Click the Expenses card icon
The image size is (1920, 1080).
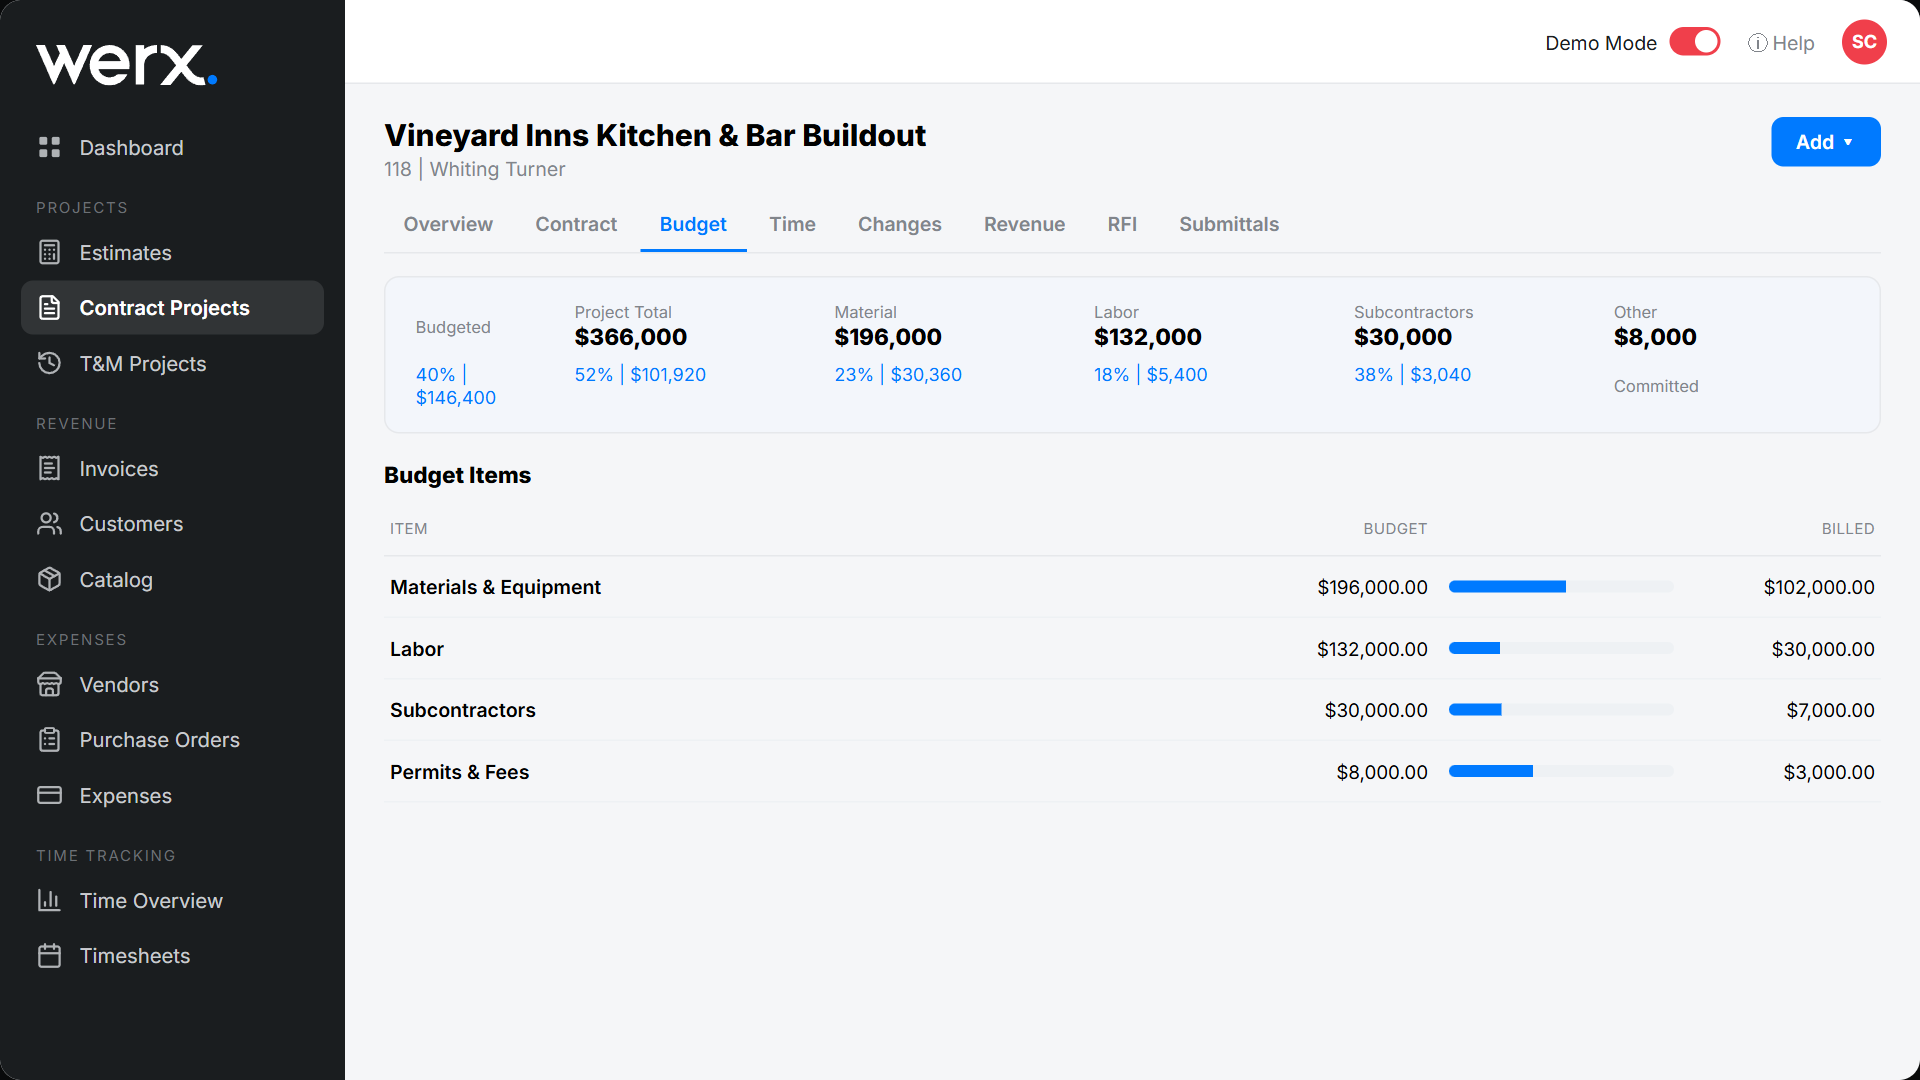[x=49, y=795]
